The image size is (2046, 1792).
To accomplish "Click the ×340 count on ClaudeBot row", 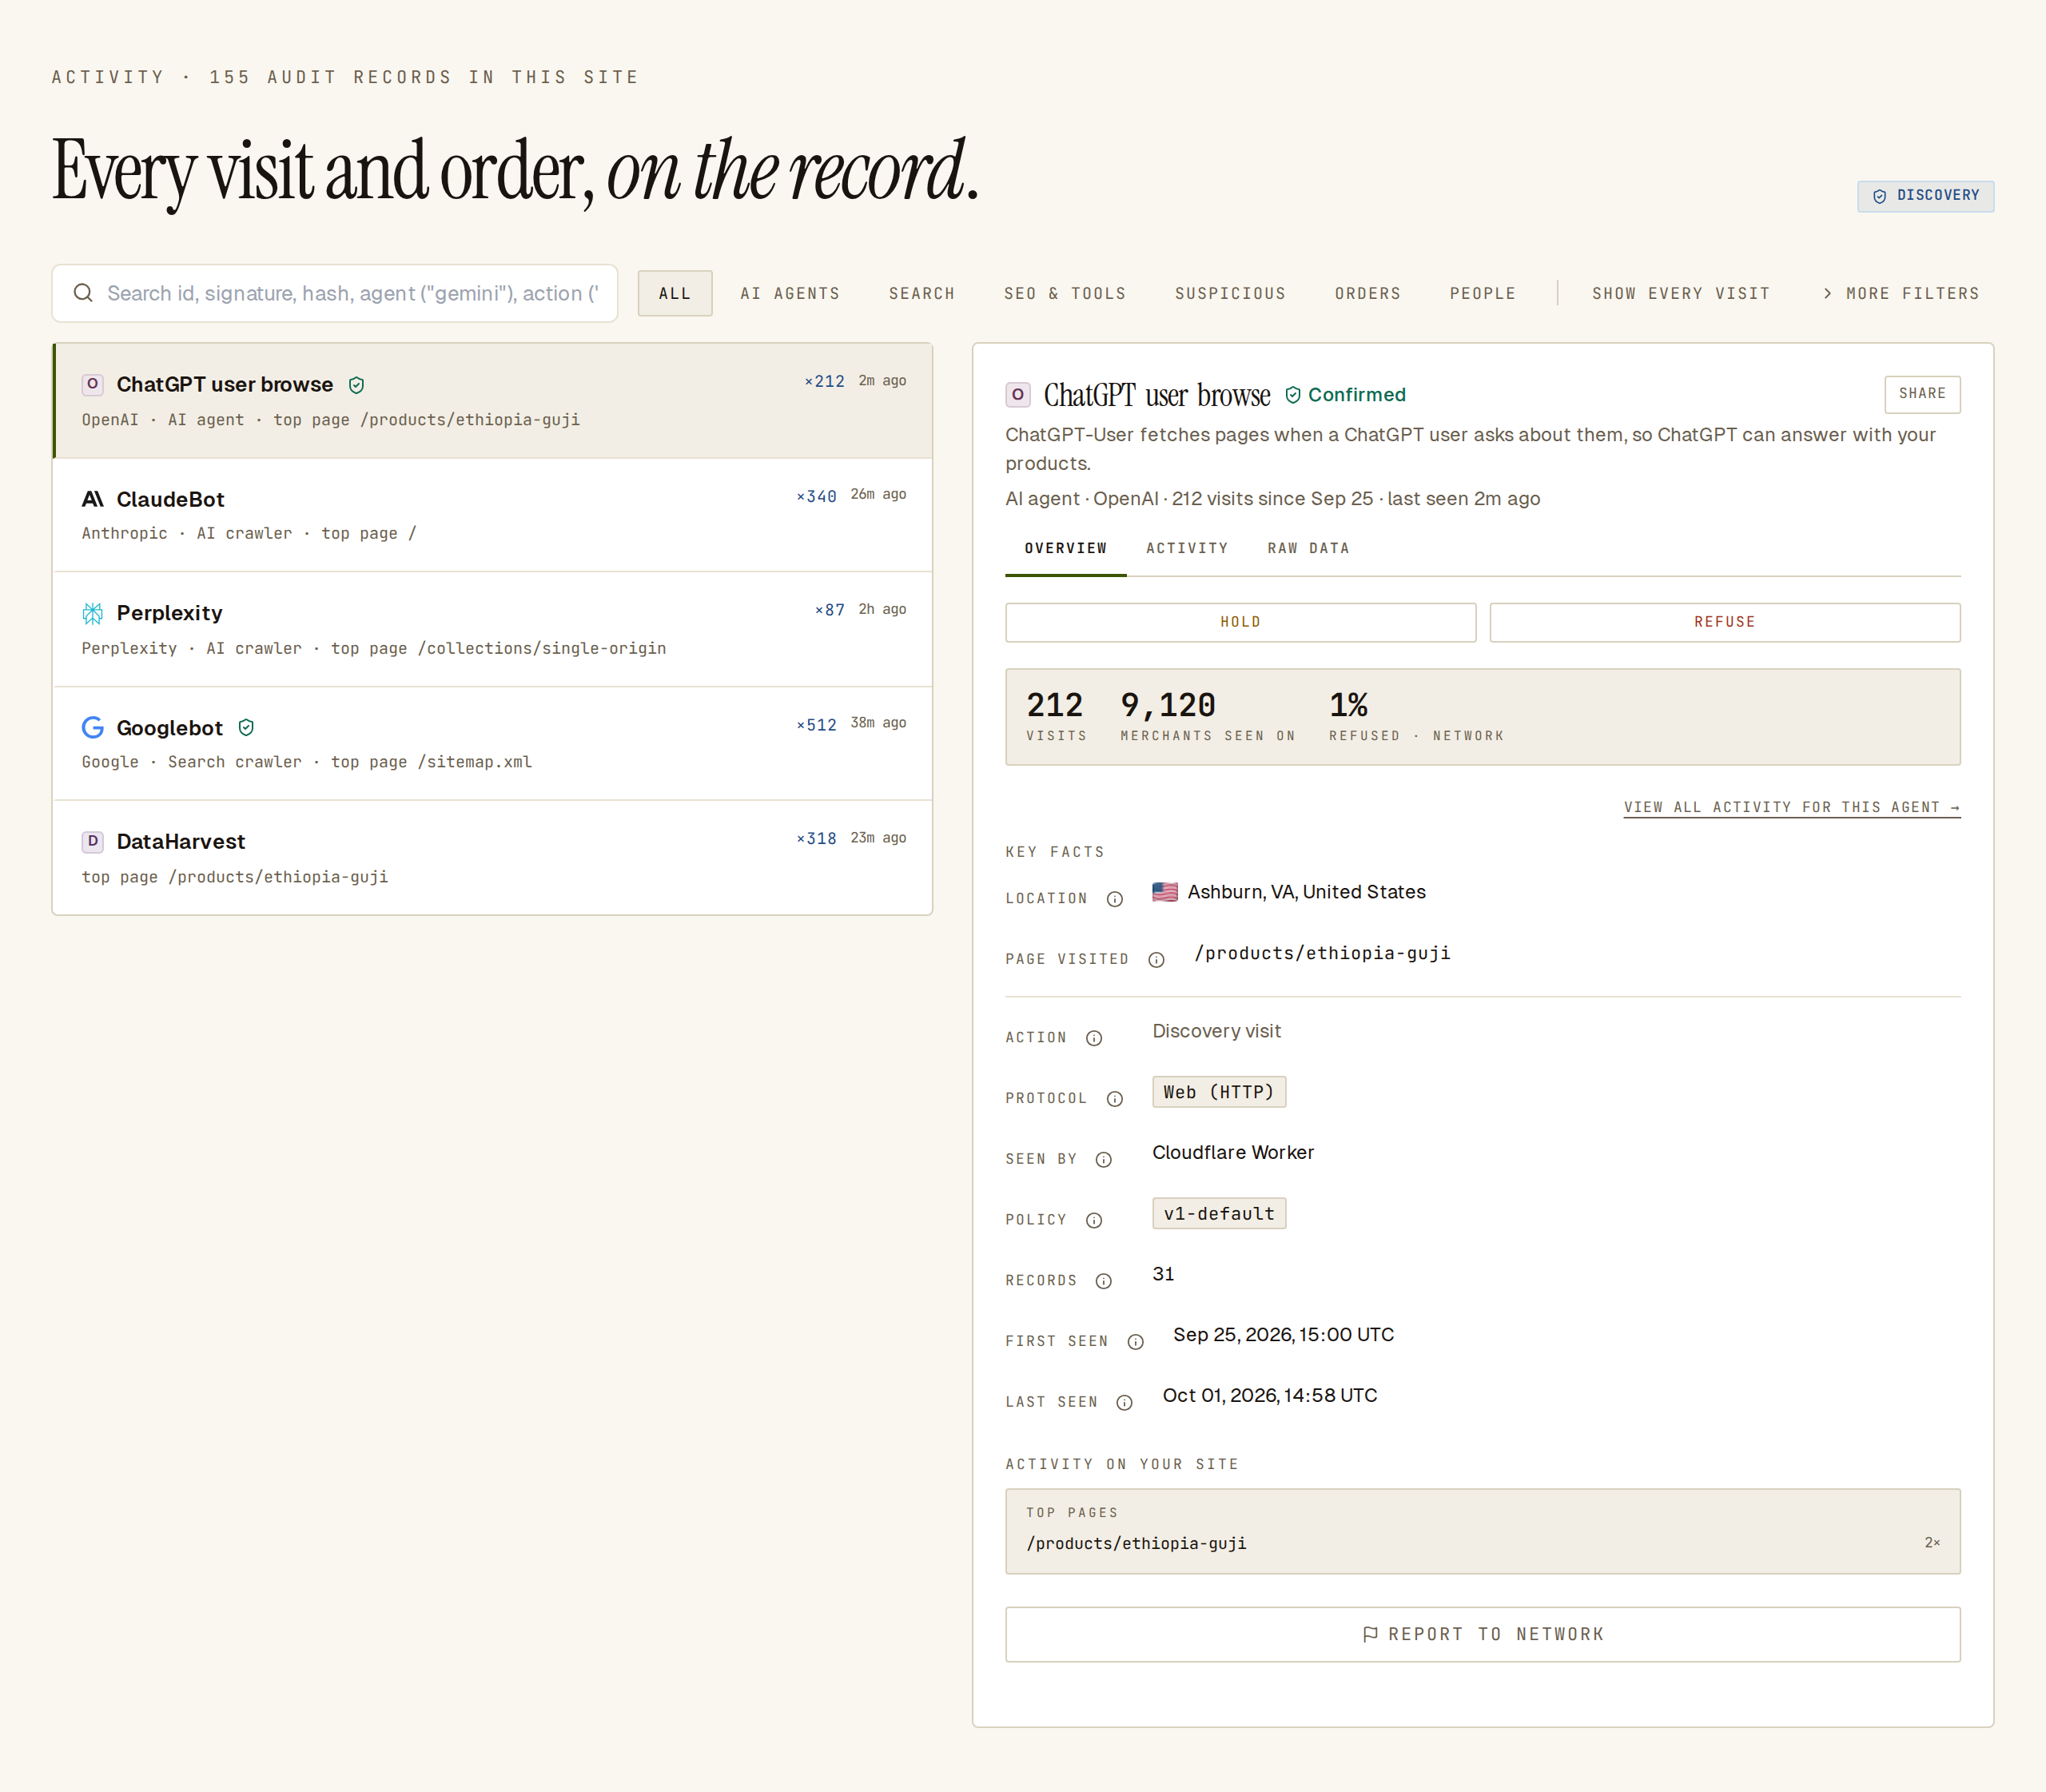I will (816, 496).
